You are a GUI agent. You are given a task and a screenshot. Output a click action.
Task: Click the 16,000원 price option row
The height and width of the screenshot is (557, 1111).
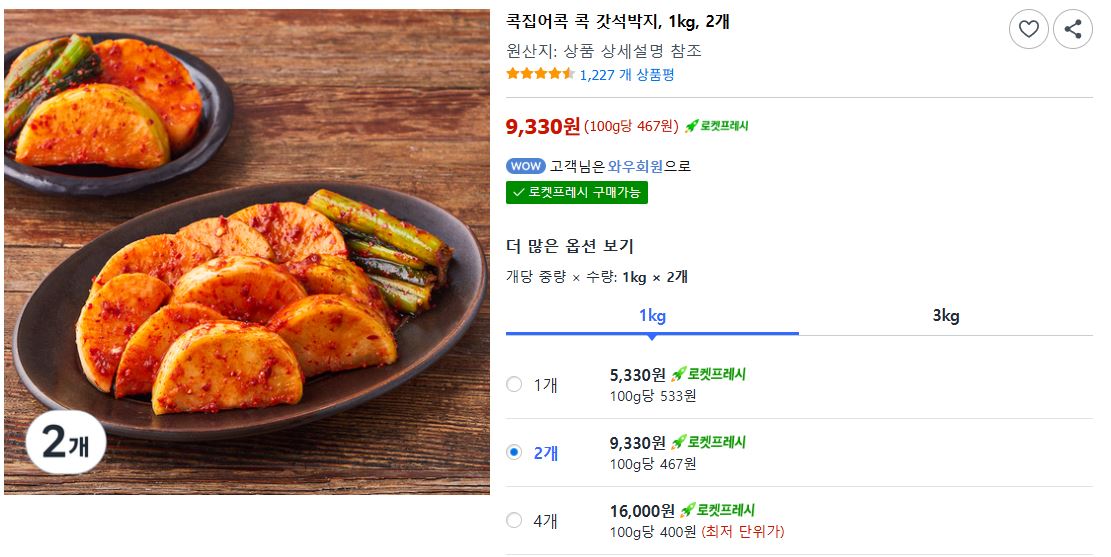click(x=799, y=521)
